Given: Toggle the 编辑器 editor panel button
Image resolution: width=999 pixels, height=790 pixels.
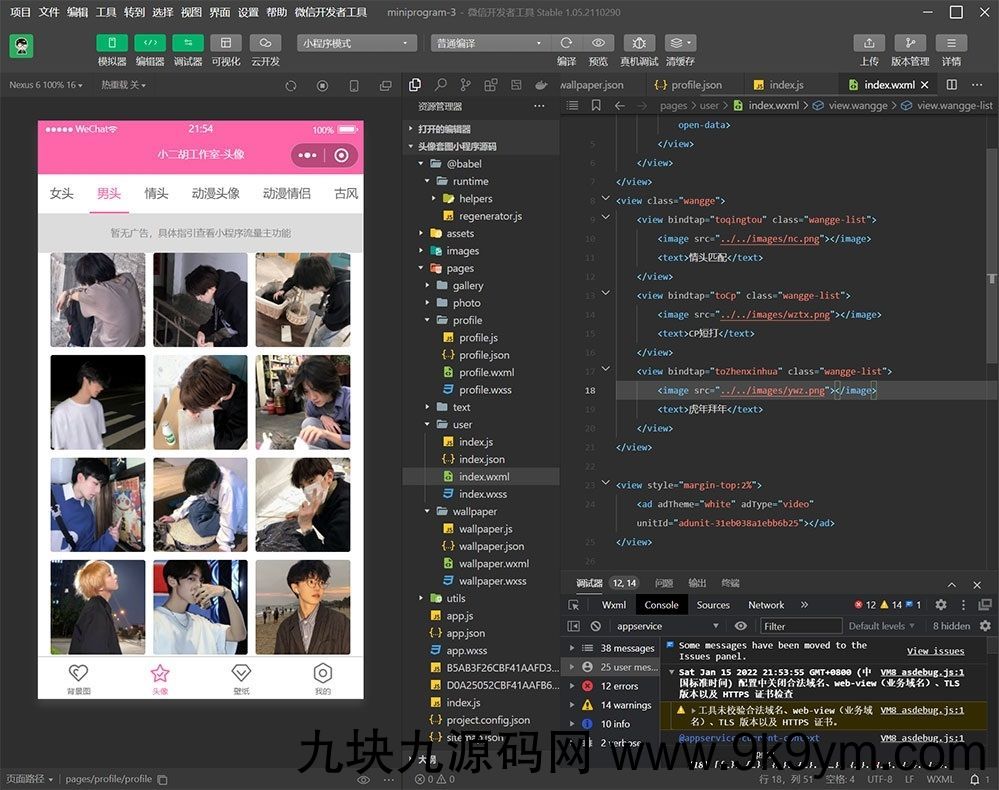Looking at the screenshot, I should click(150, 43).
